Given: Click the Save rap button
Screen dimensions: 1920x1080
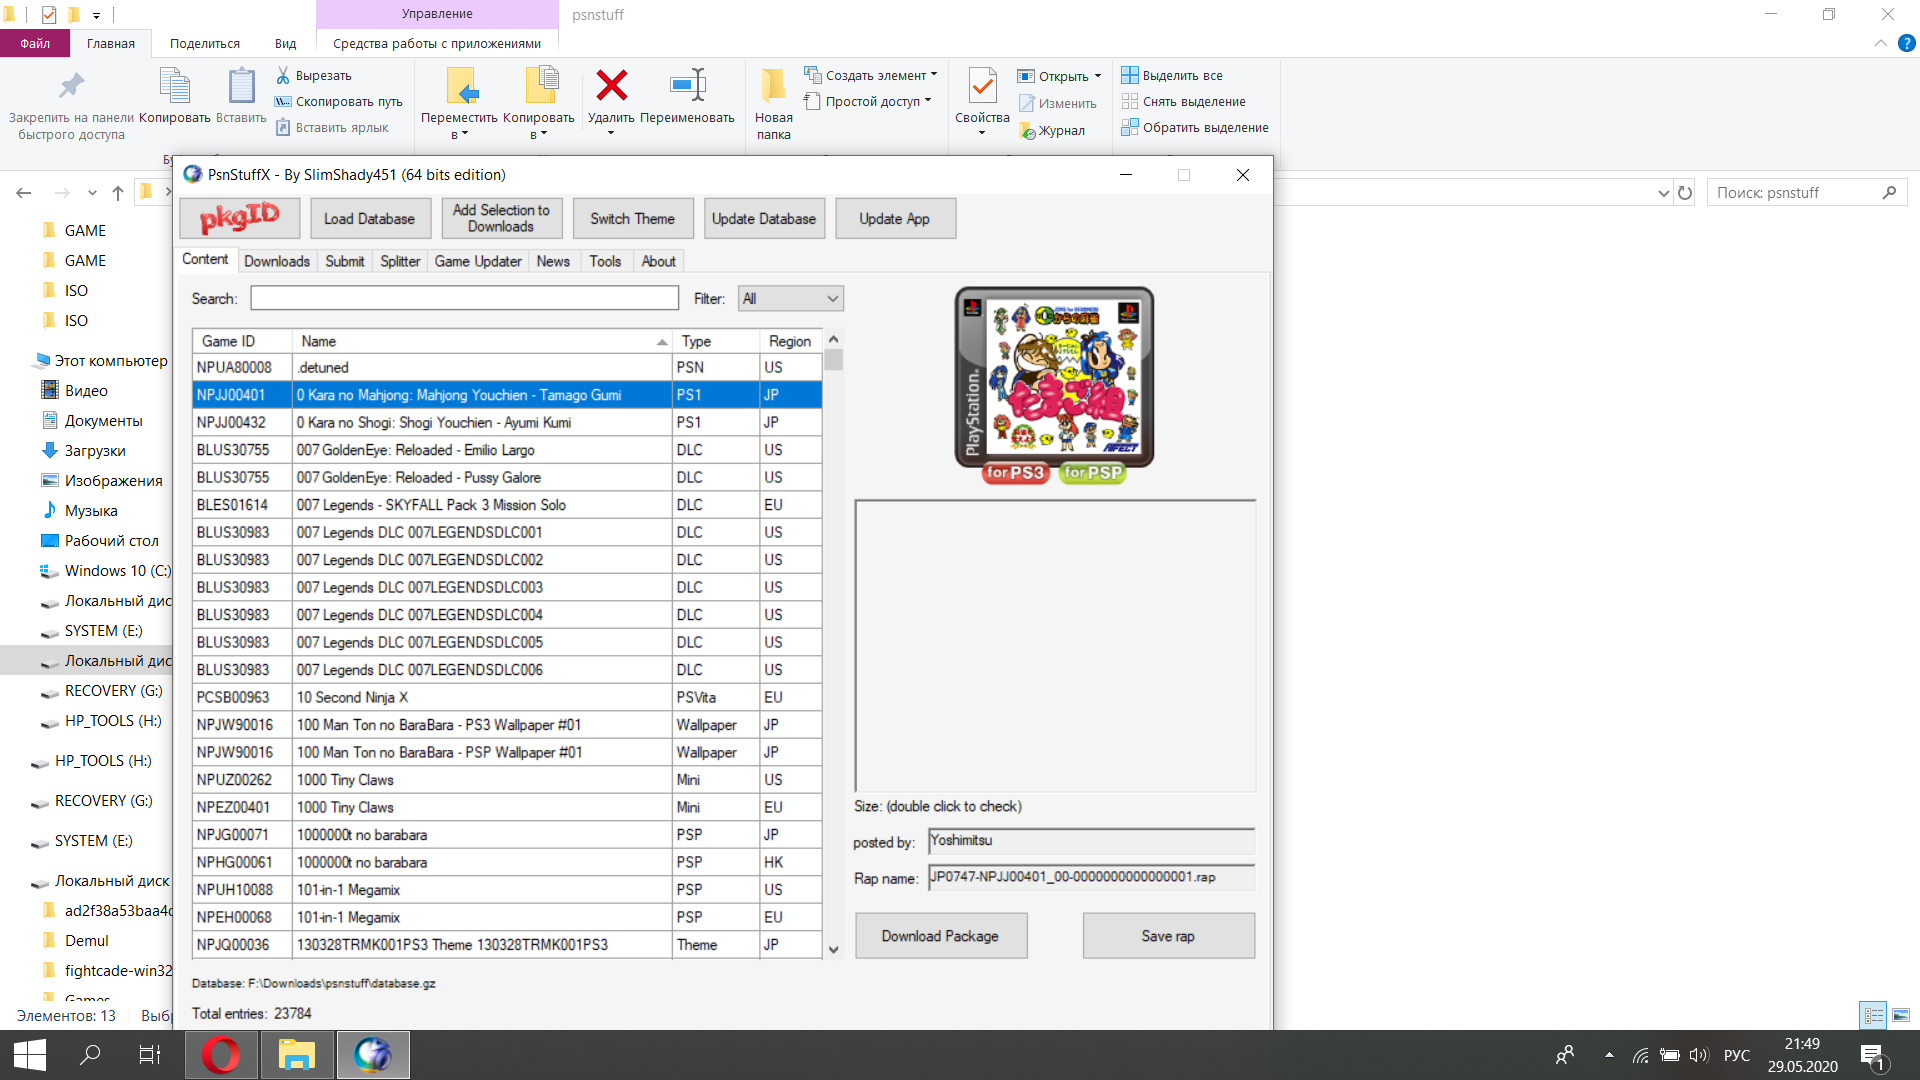Looking at the screenshot, I should click(1167, 935).
